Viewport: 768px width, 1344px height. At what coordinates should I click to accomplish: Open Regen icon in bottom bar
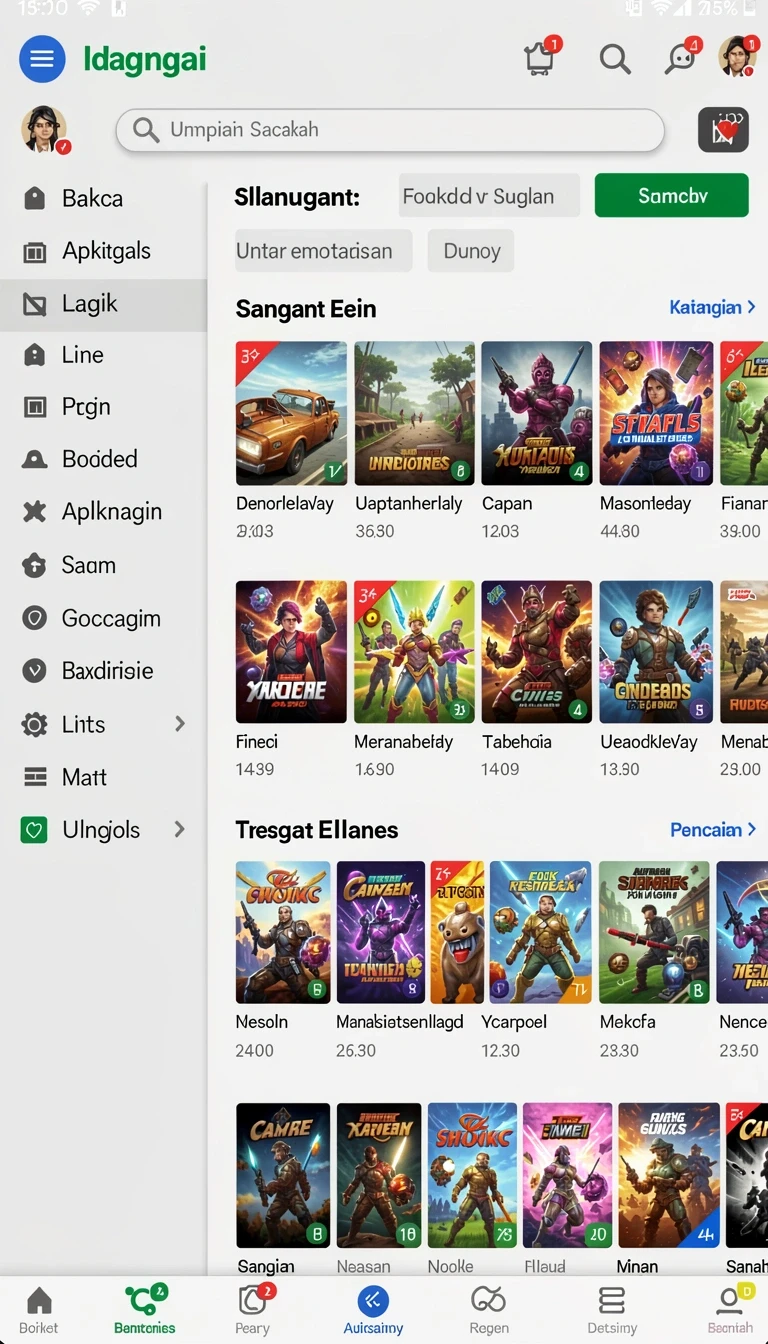coord(488,1300)
